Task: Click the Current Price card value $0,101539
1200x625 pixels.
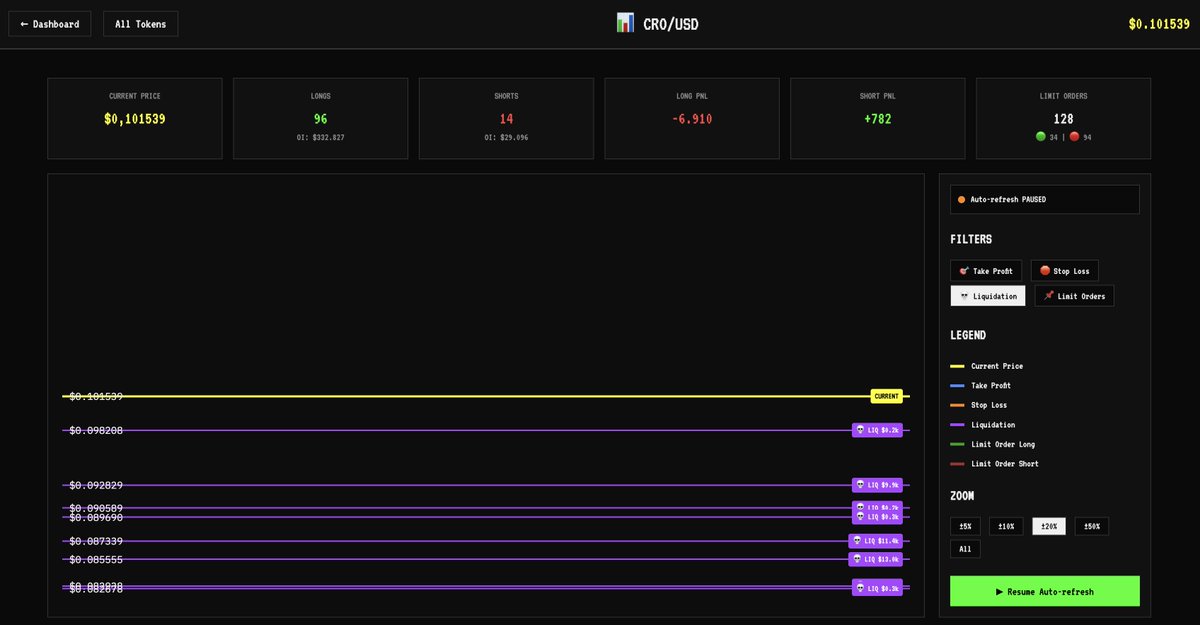Action: pos(135,119)
